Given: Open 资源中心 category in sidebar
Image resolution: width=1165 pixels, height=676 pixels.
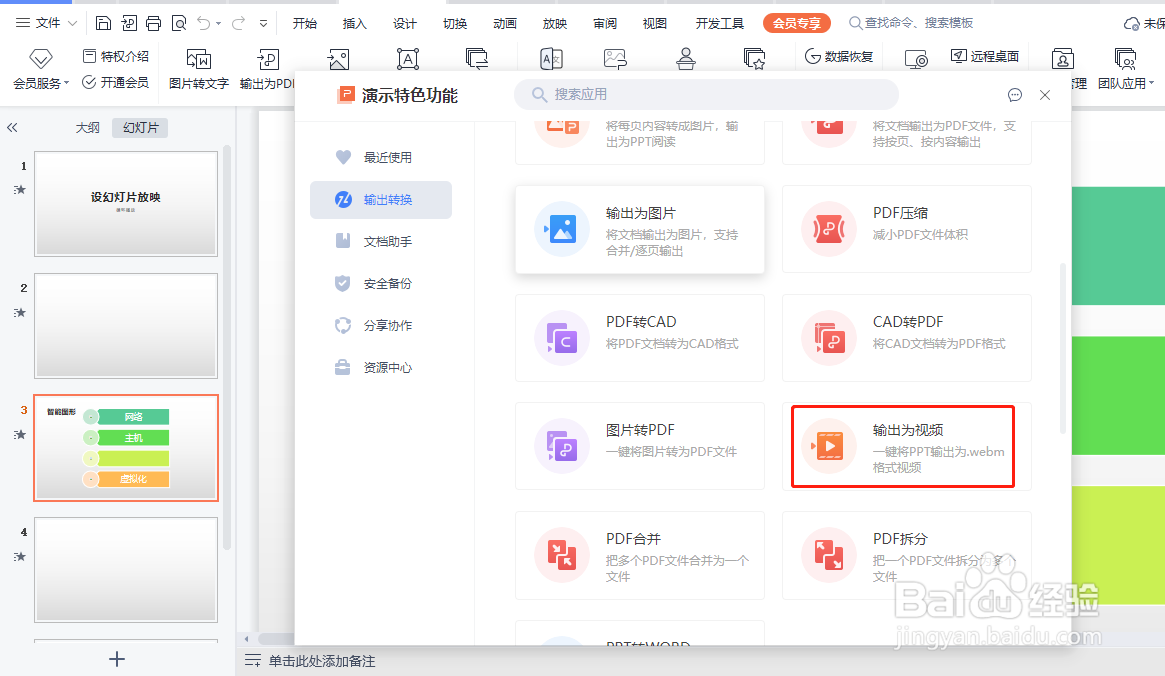Looking at the screenshot, I should pyautogui.click(x=380, y=368).
